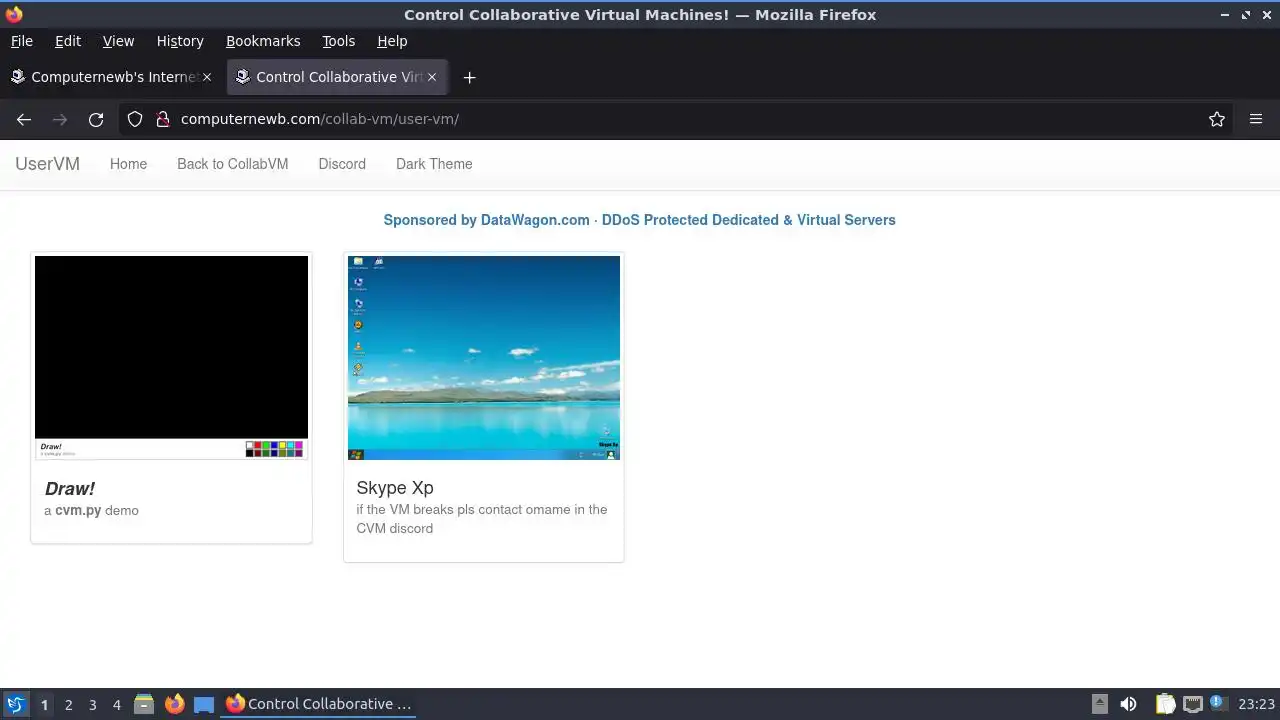This screenshot has height=720, width=1280.
Task: Click the removable media tray icon
Action: coord(1100,704)
